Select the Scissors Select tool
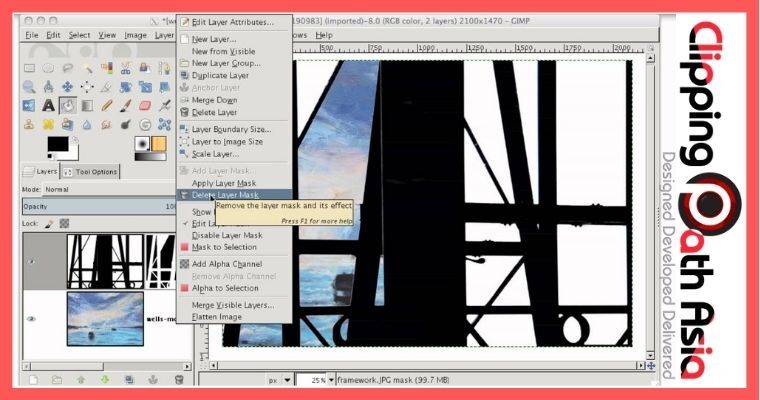This screenshot has height=400, width=760. point(126,68)
